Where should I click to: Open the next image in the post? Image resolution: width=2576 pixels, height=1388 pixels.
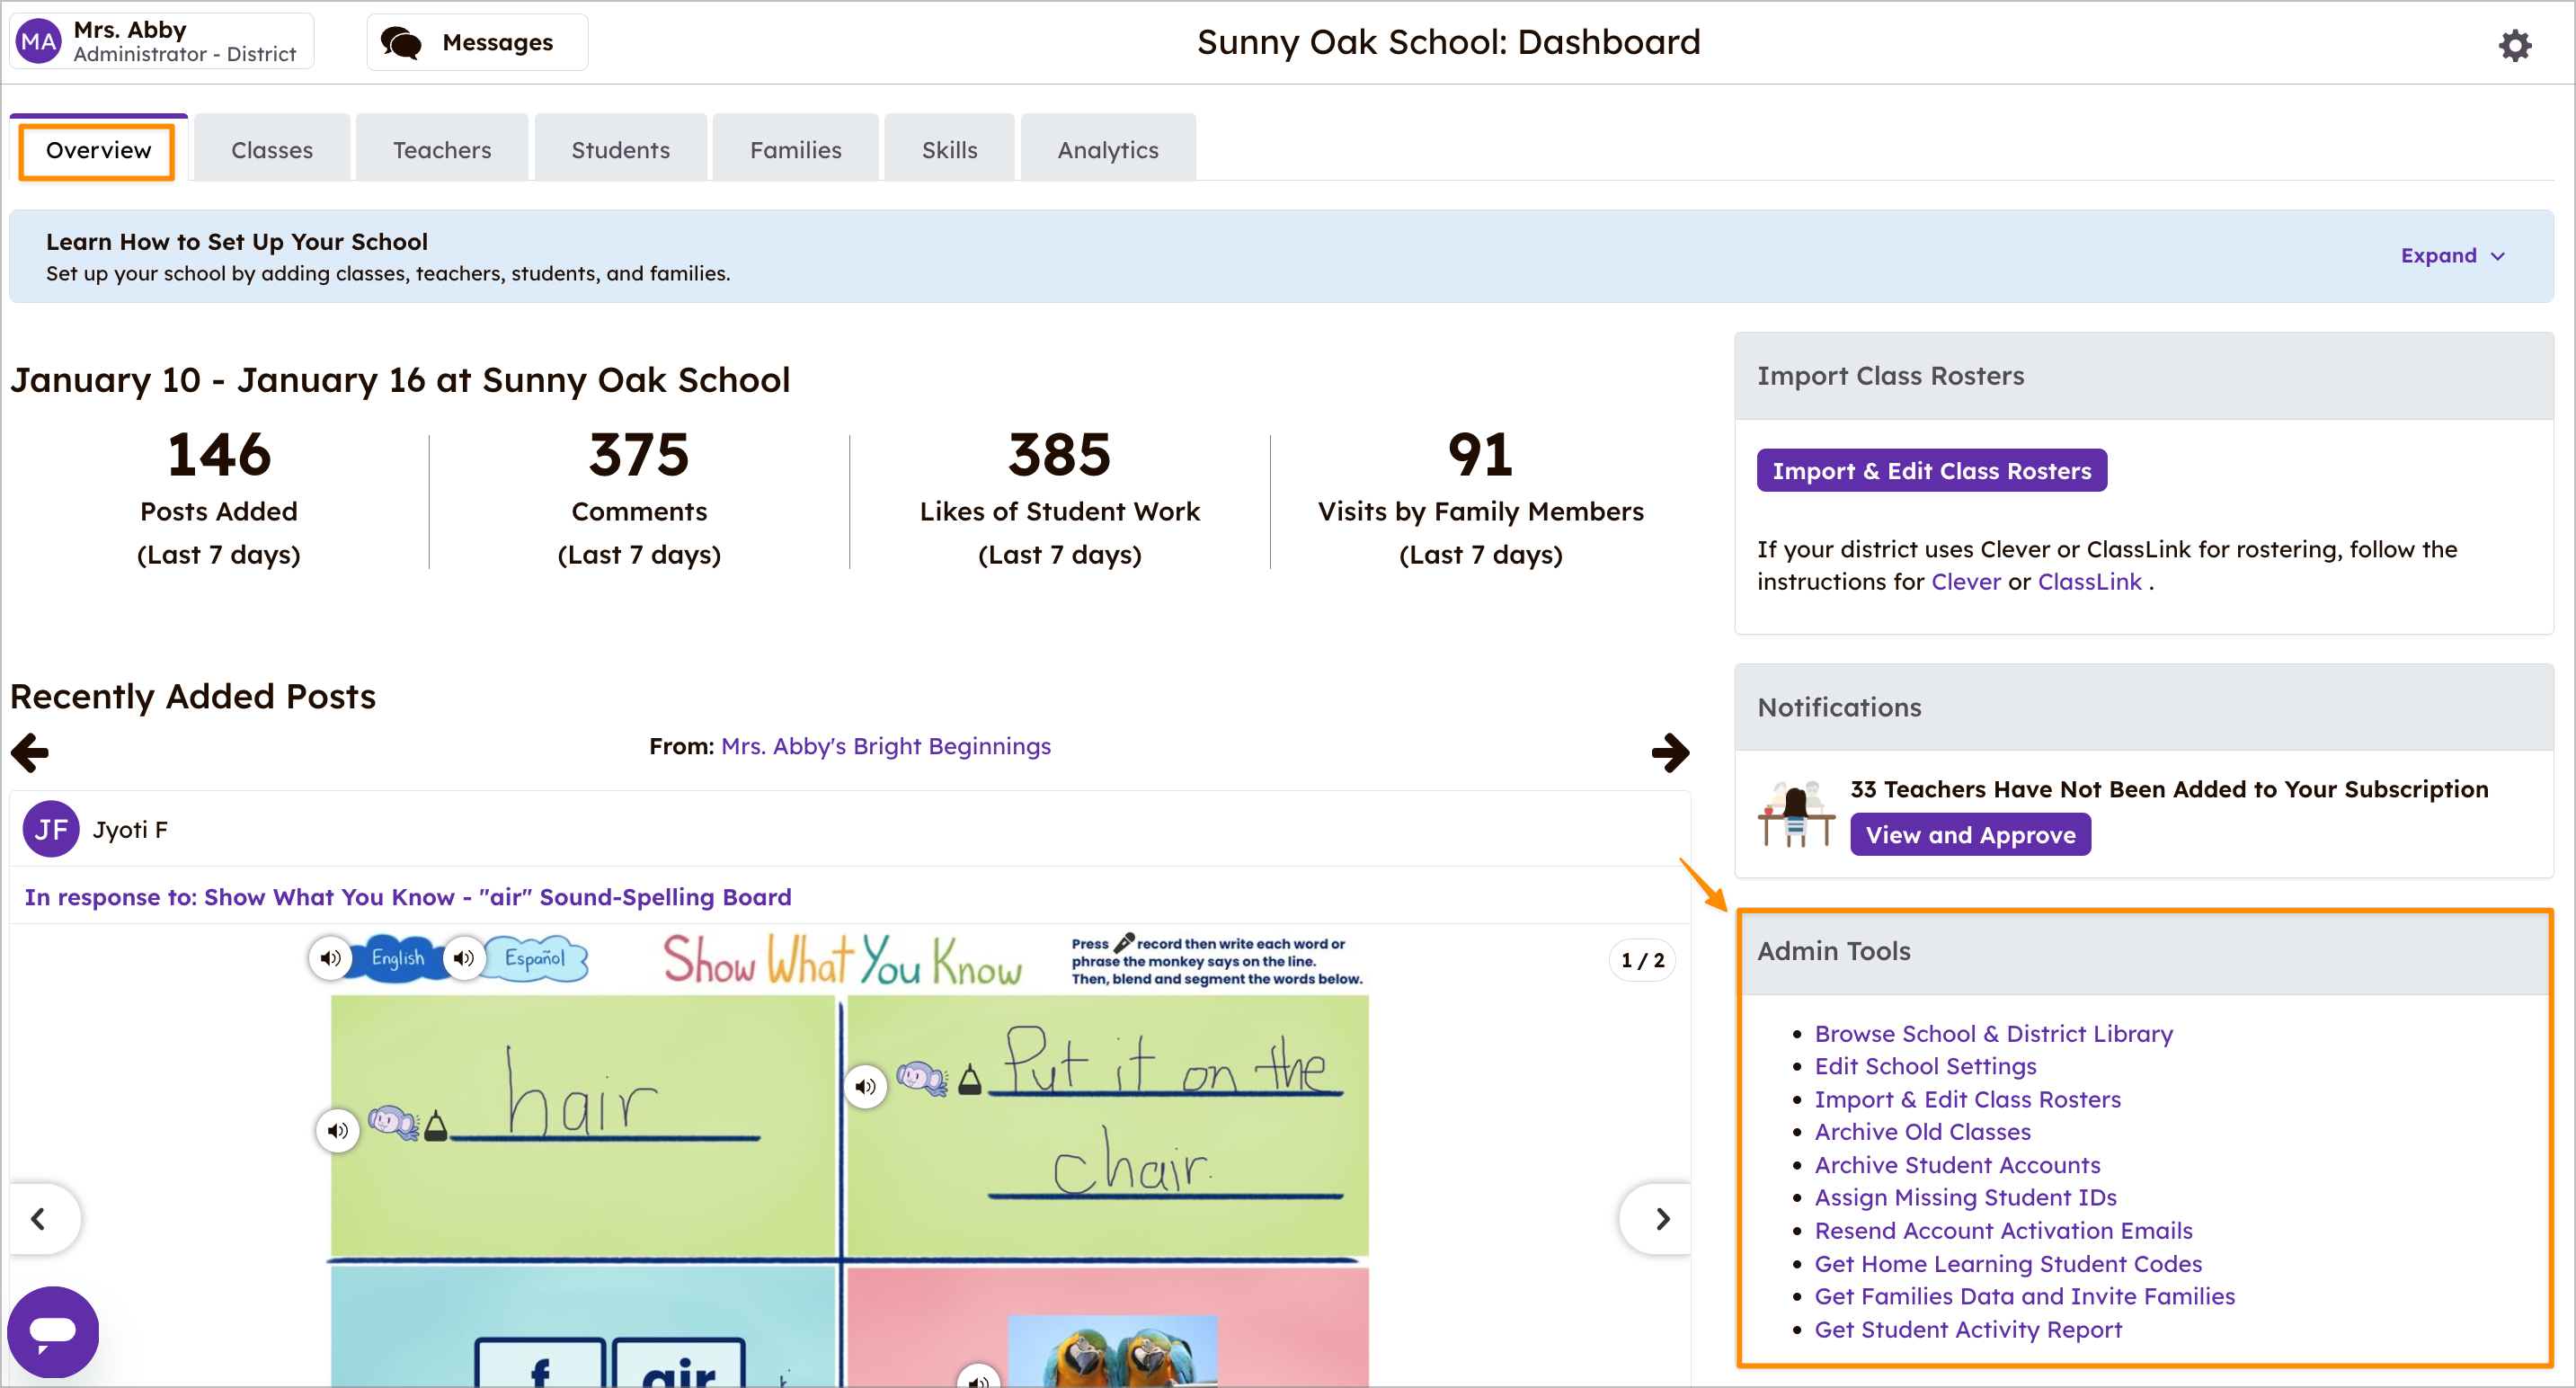pos(1663,1218)
